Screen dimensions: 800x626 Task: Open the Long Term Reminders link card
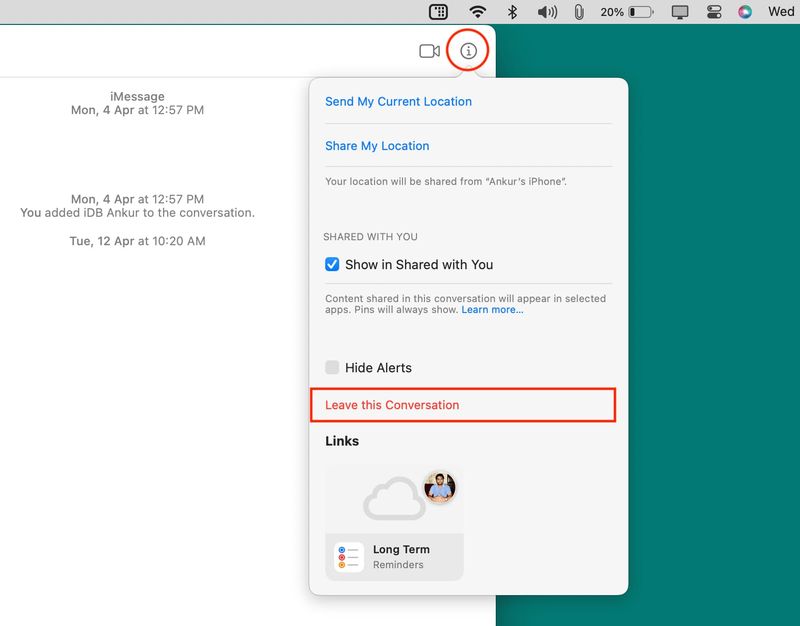coord(394,523)
